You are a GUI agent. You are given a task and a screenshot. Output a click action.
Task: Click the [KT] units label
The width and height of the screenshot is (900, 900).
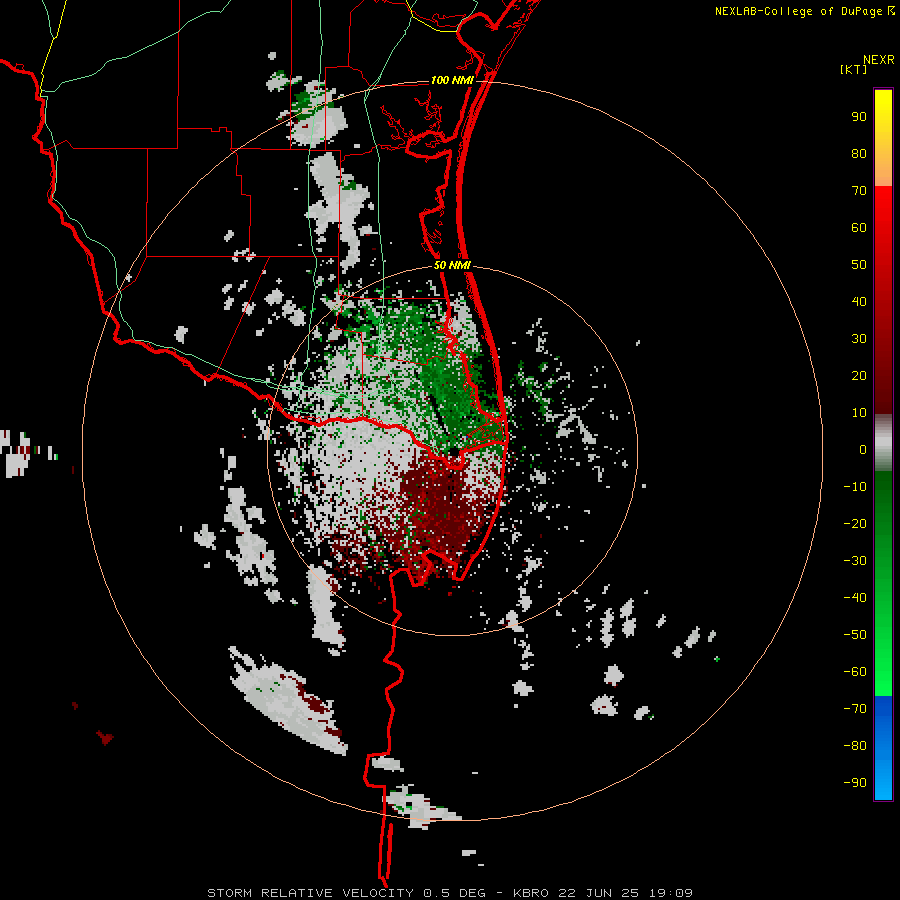[854, 69]
